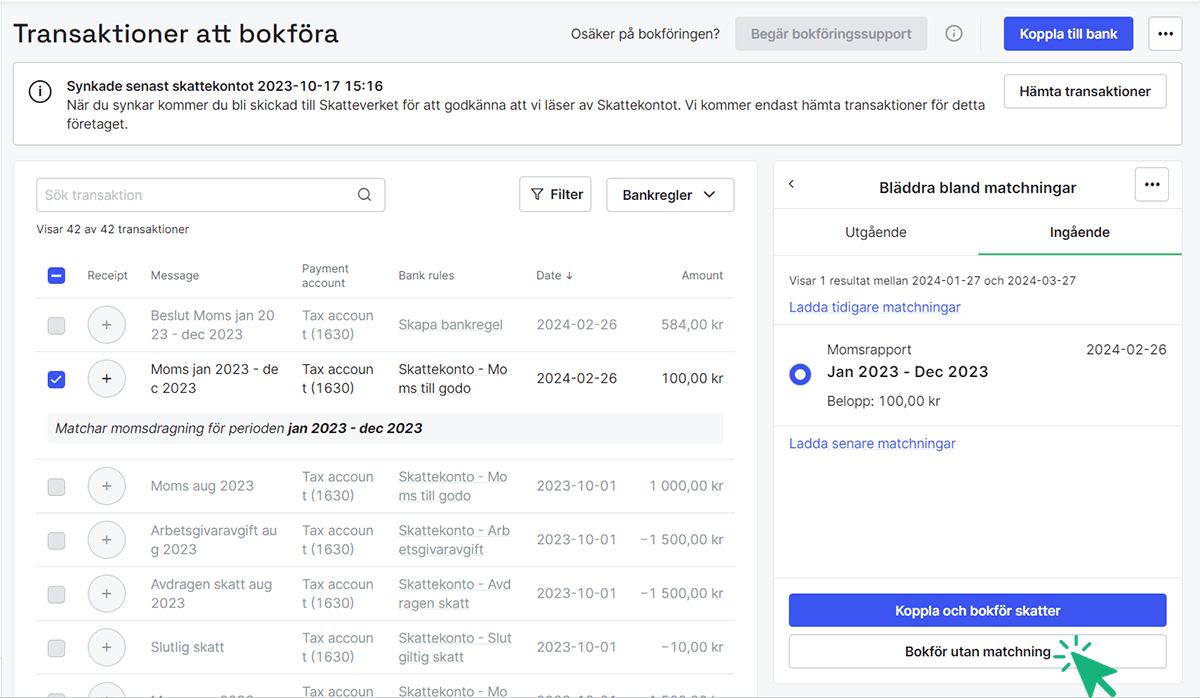Click inside the Sök transaktion search field
1200x698 pixels.
tap(180, 194)
